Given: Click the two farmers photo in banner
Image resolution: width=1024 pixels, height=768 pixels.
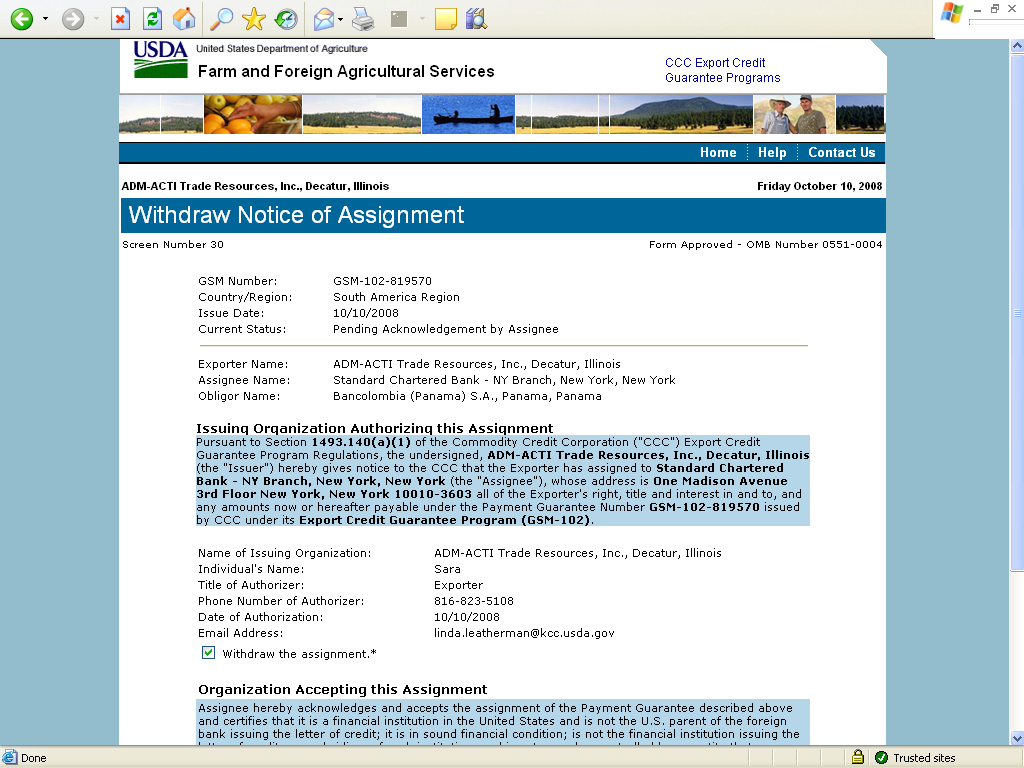Looking at the screenshot, I should [794, 114].
